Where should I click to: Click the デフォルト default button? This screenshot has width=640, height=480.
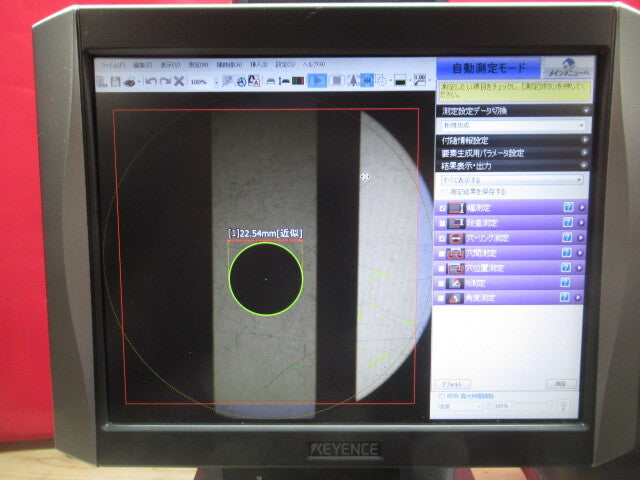click(453, 384)
